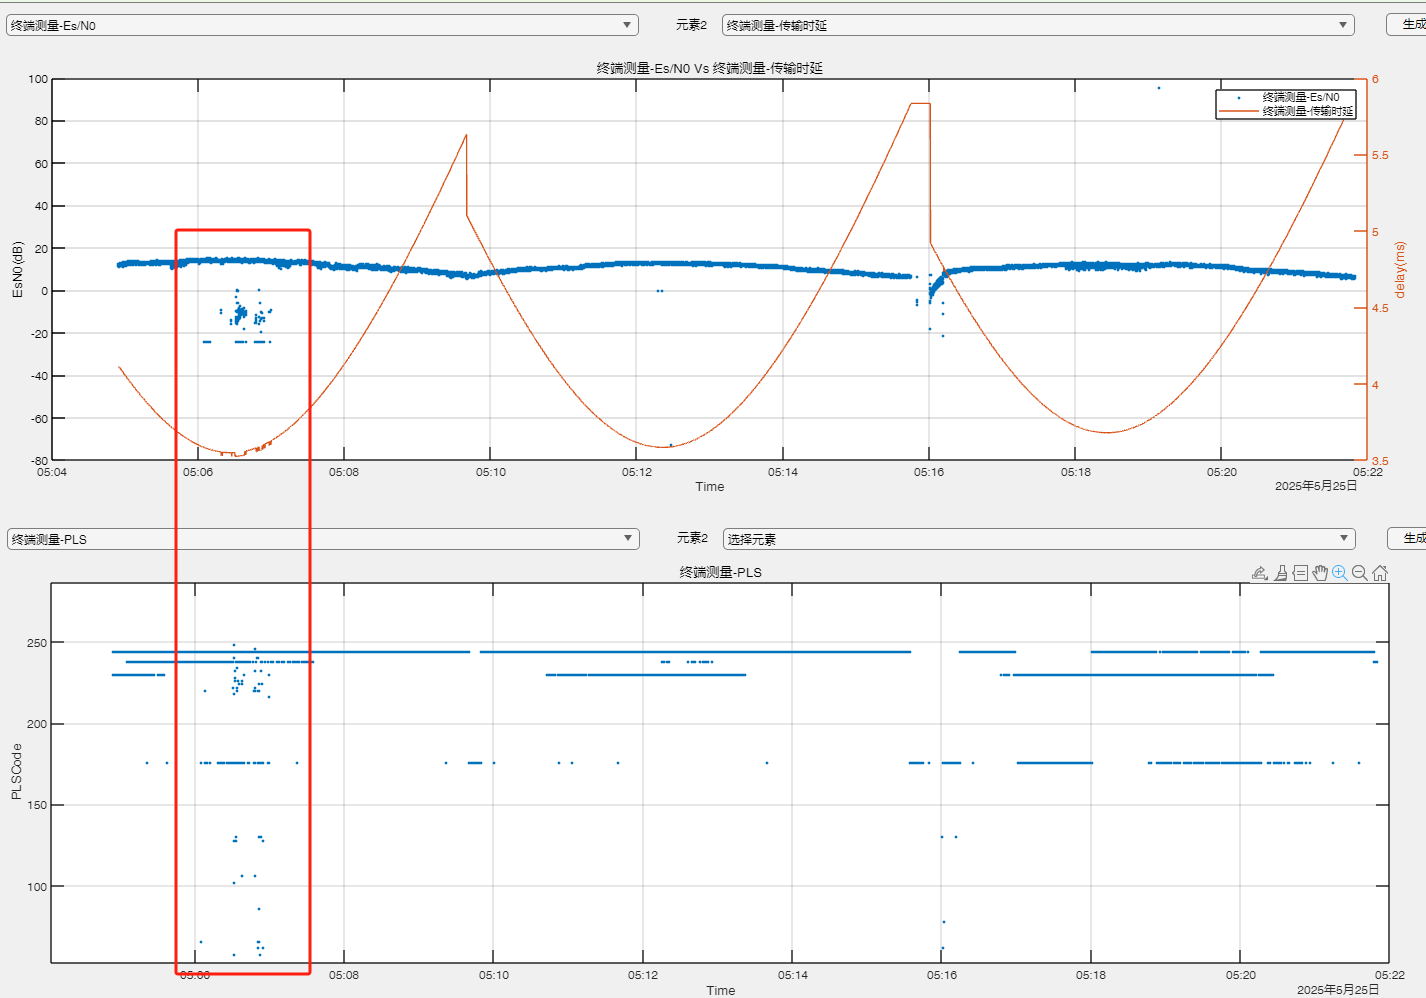Screen dimensions: 1426x998
Task: Click the delay(ms) axis label
Action: pyautogui.click(x=1400, y=269)
